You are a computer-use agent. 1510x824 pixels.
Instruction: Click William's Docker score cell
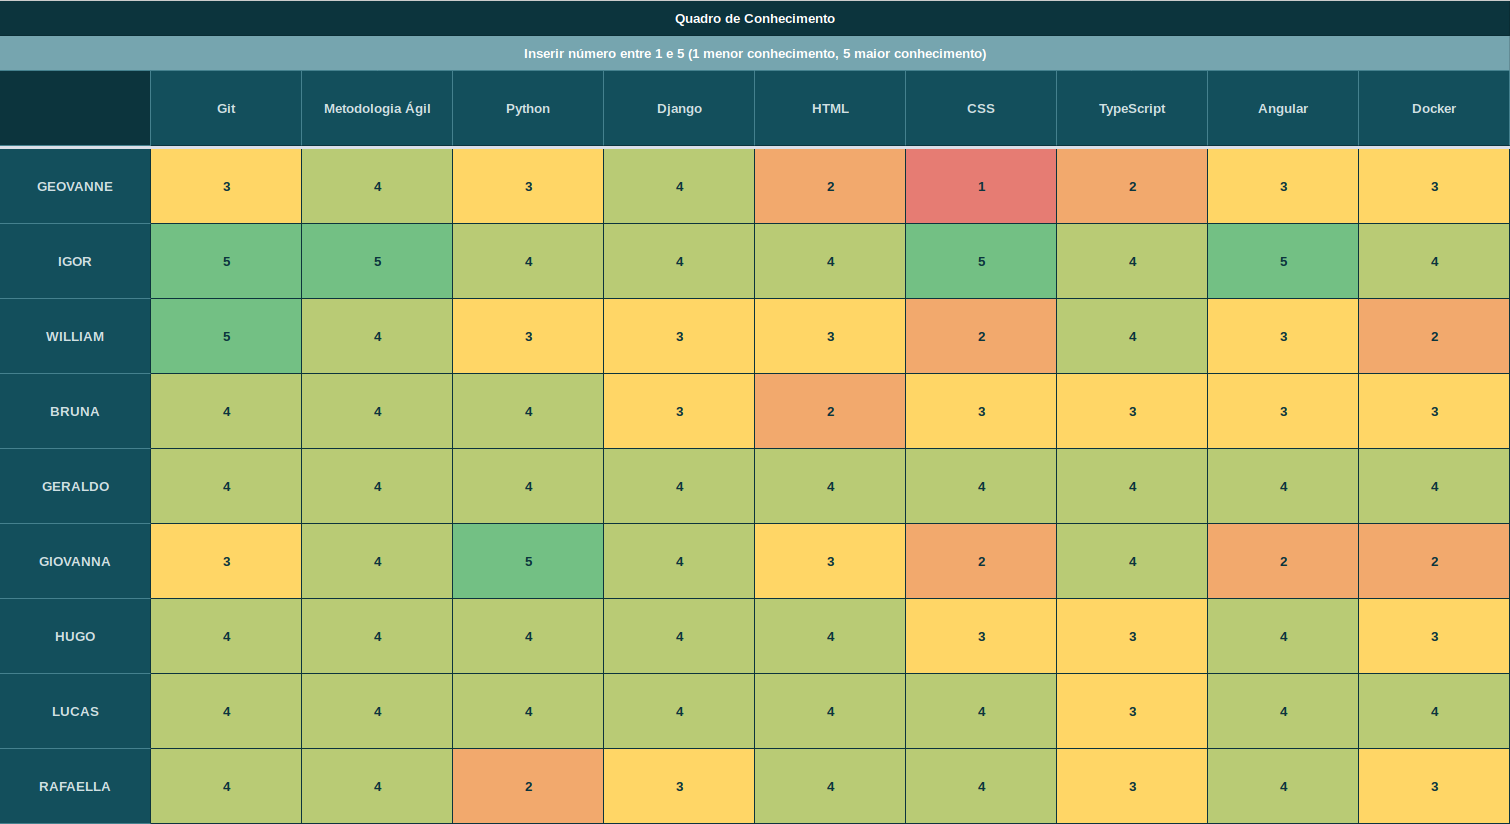(1434, 336)
